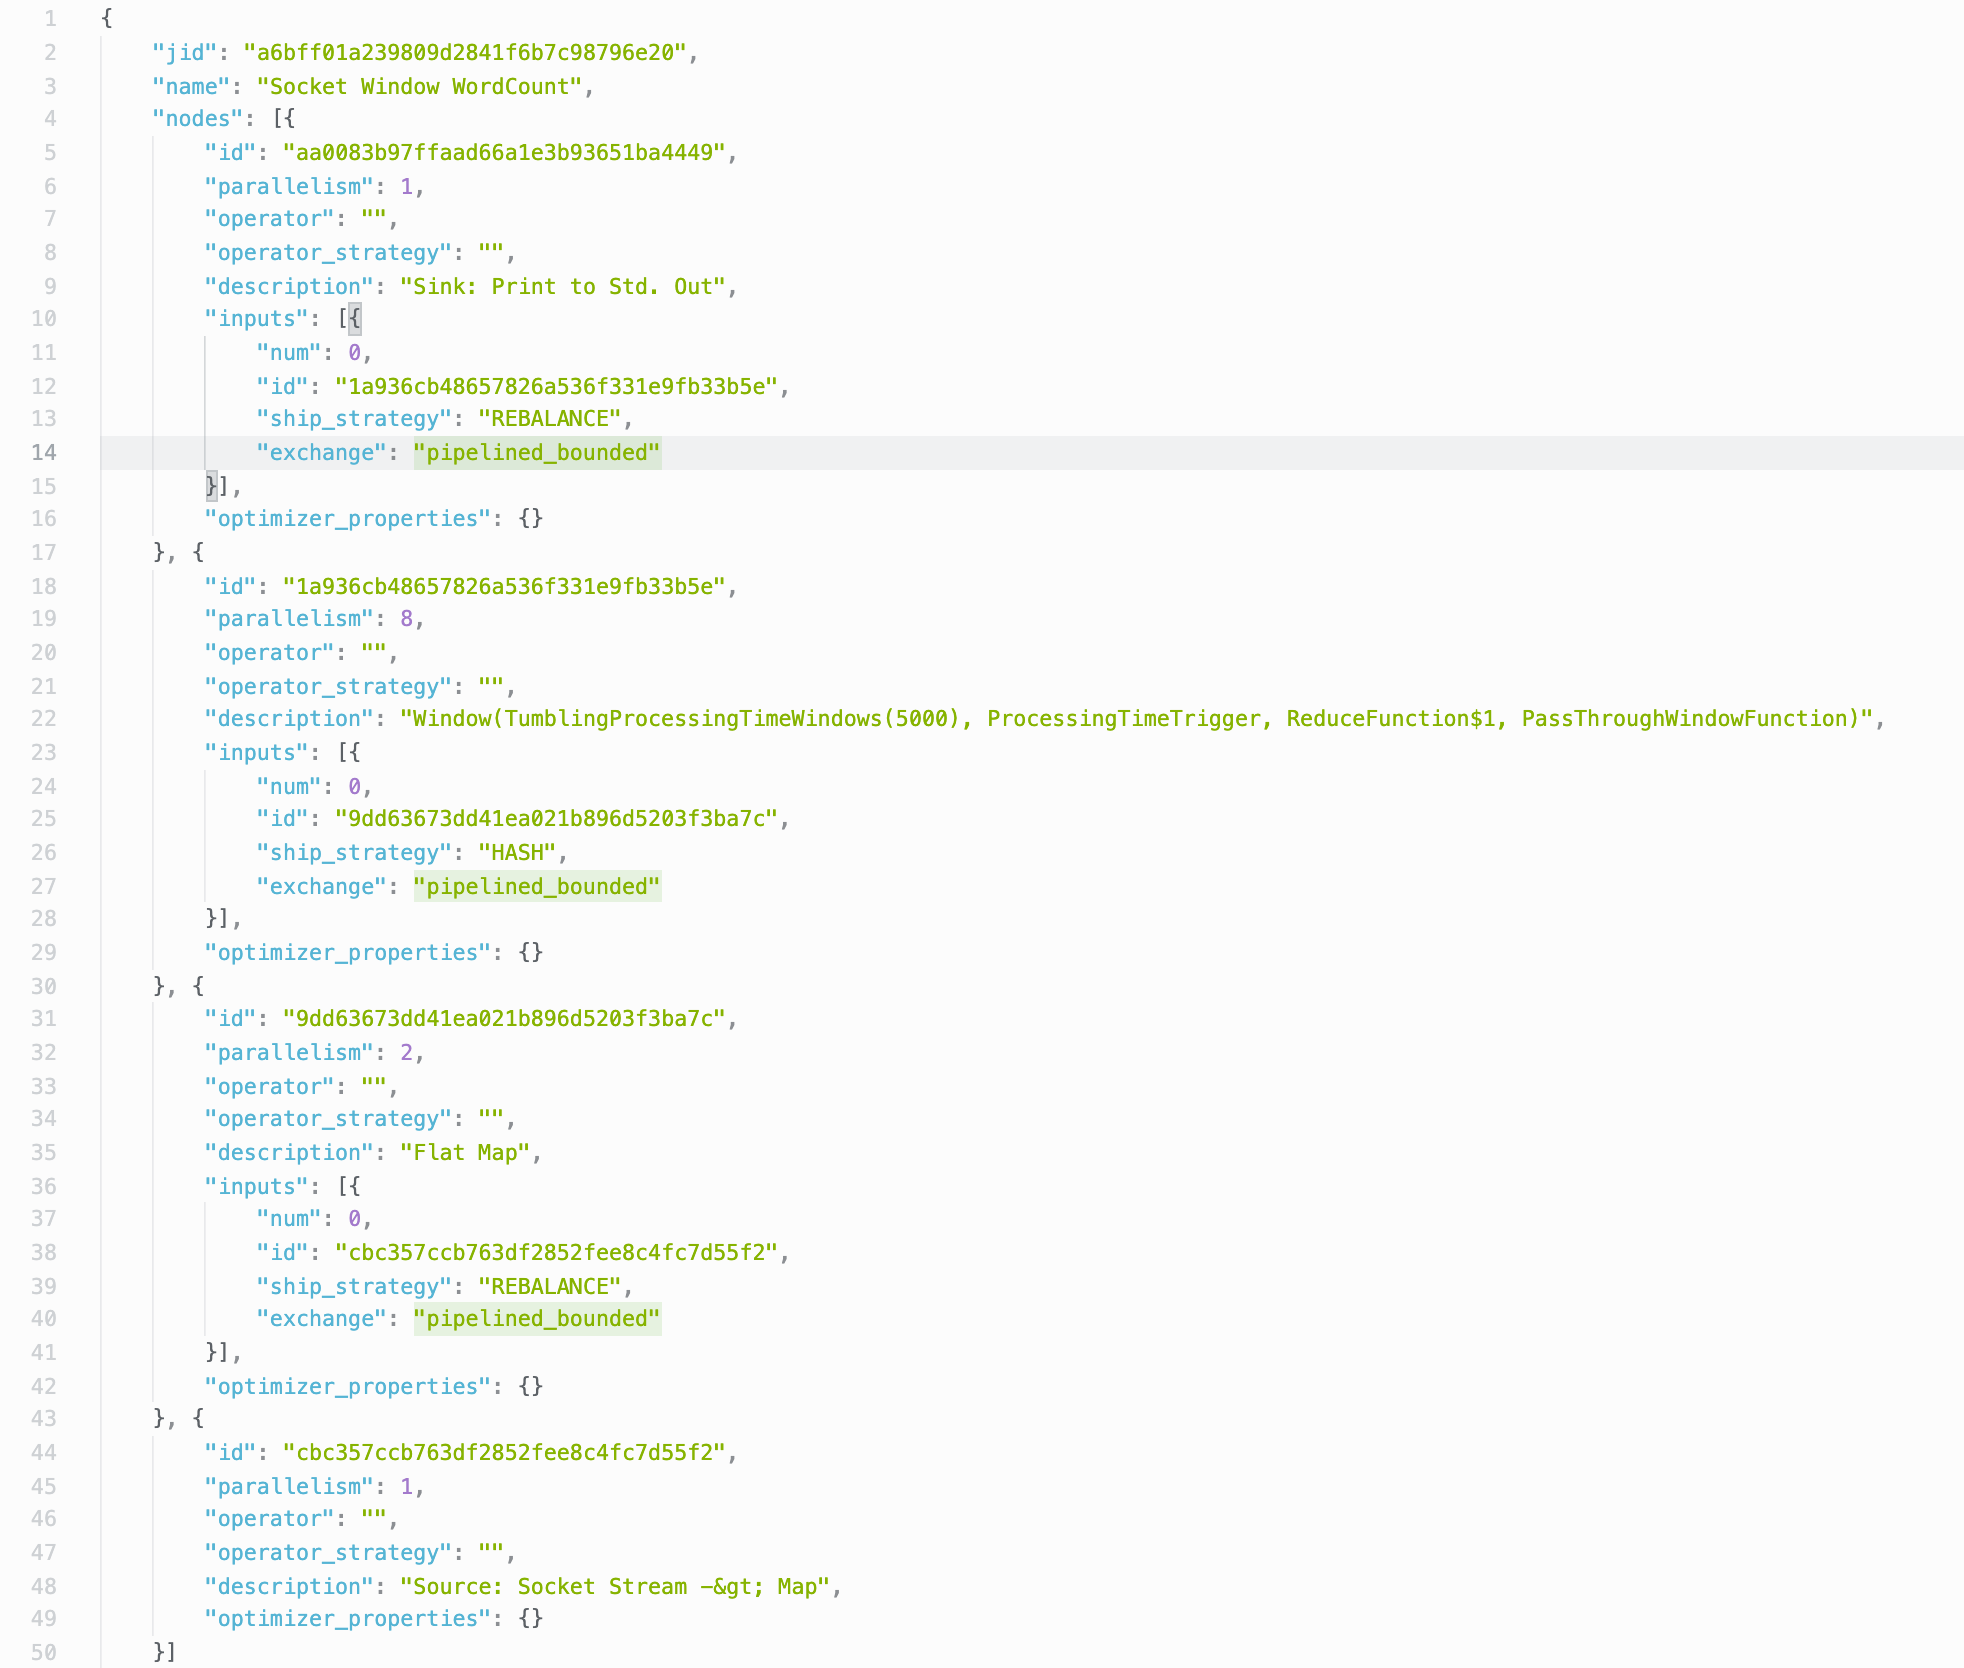This screenshot has width=1964, height=1668.
Task: Click the "Source: Socket Stream -&gt; Map" description
Action: 615,1587
